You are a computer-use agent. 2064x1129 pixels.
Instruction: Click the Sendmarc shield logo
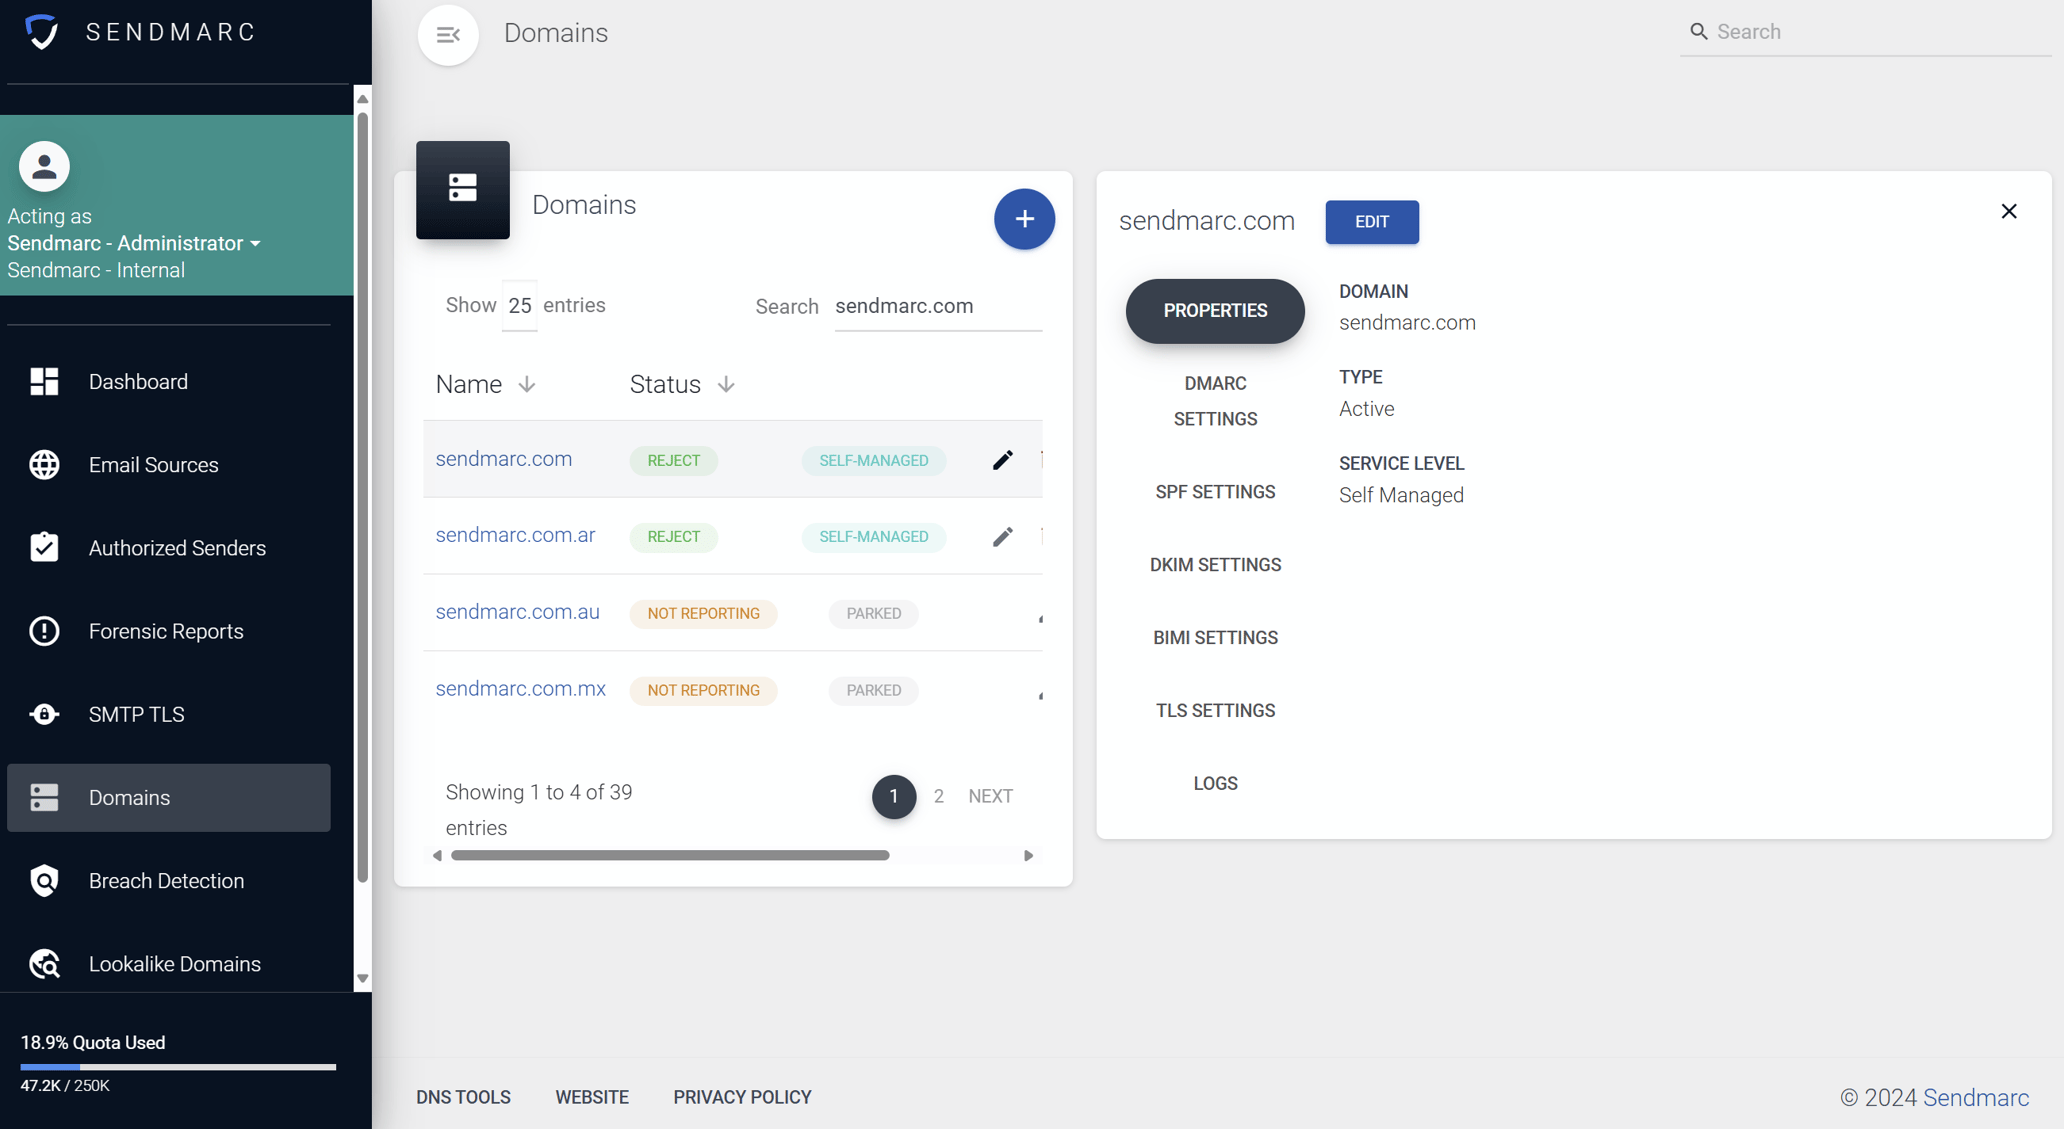coord(41,31)
